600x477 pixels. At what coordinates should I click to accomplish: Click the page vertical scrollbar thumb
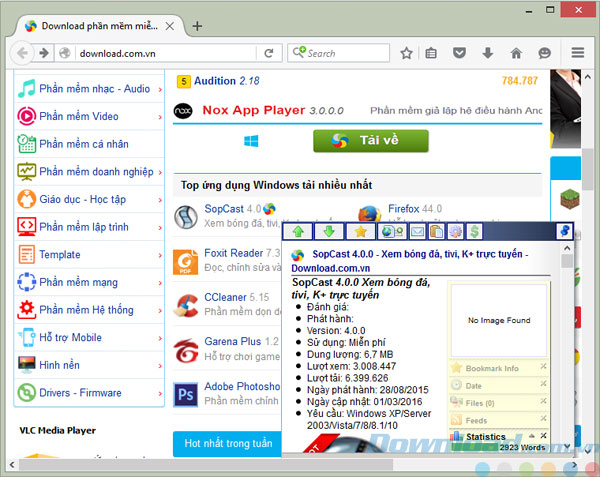[x=587, y=169]
